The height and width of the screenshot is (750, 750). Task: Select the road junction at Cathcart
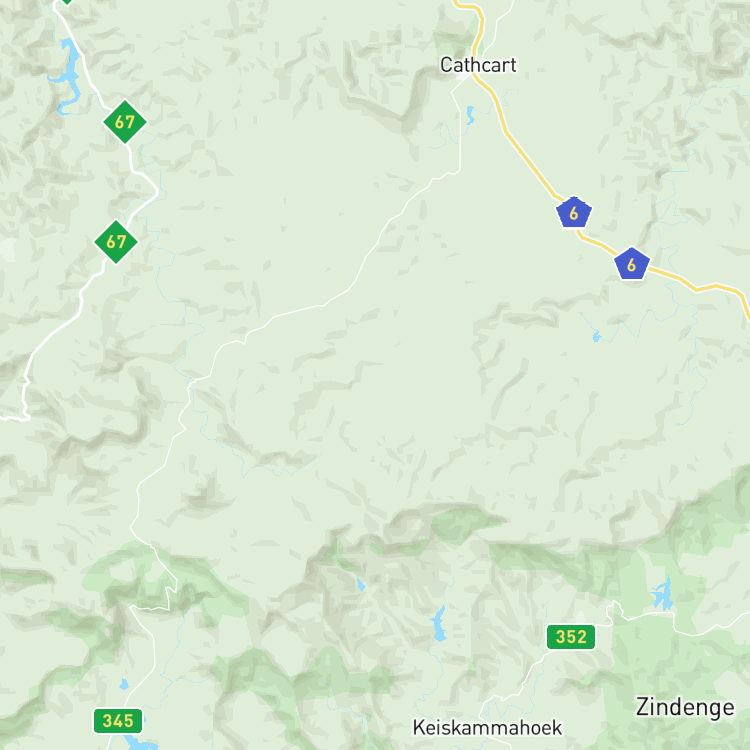471,75
